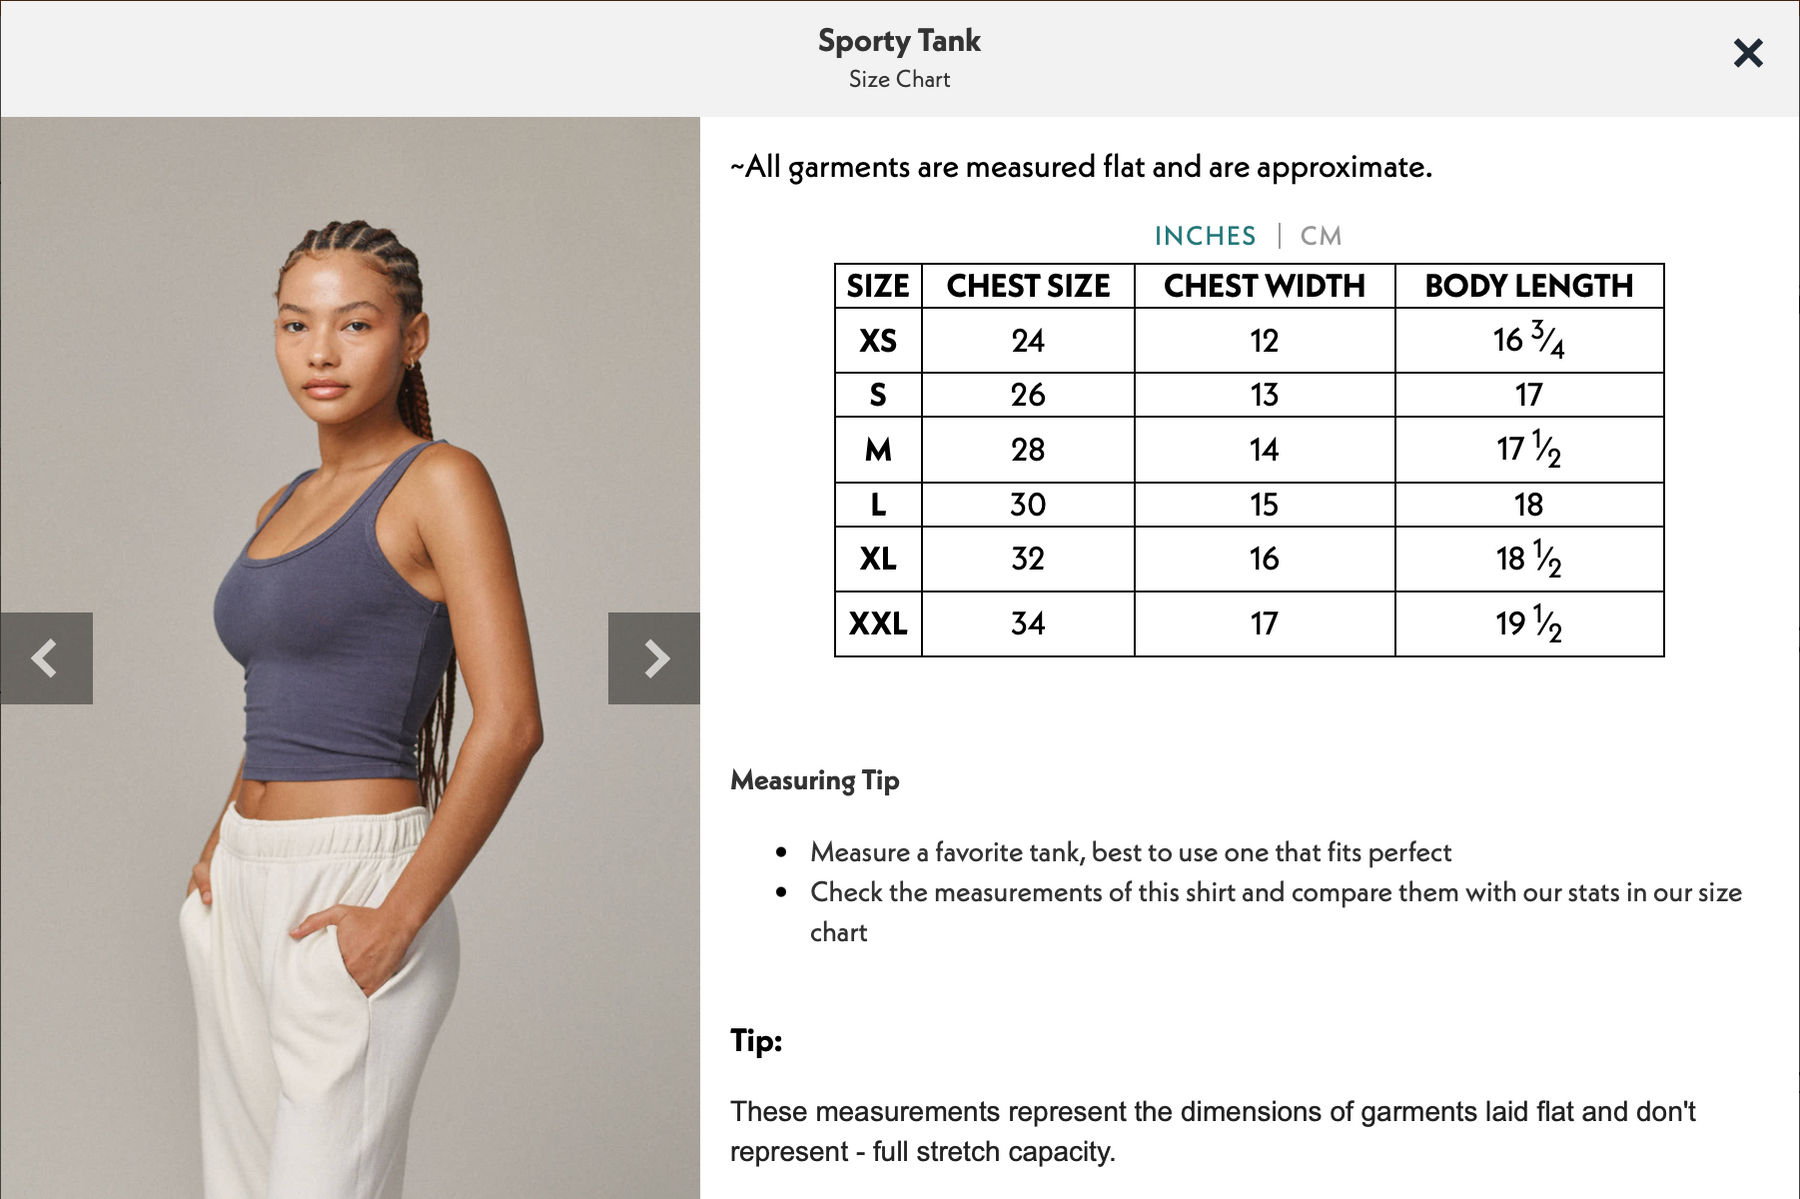Click the XXL size row label
The height and width of the screenshot is (1199, 1800).
coord(878,624)
